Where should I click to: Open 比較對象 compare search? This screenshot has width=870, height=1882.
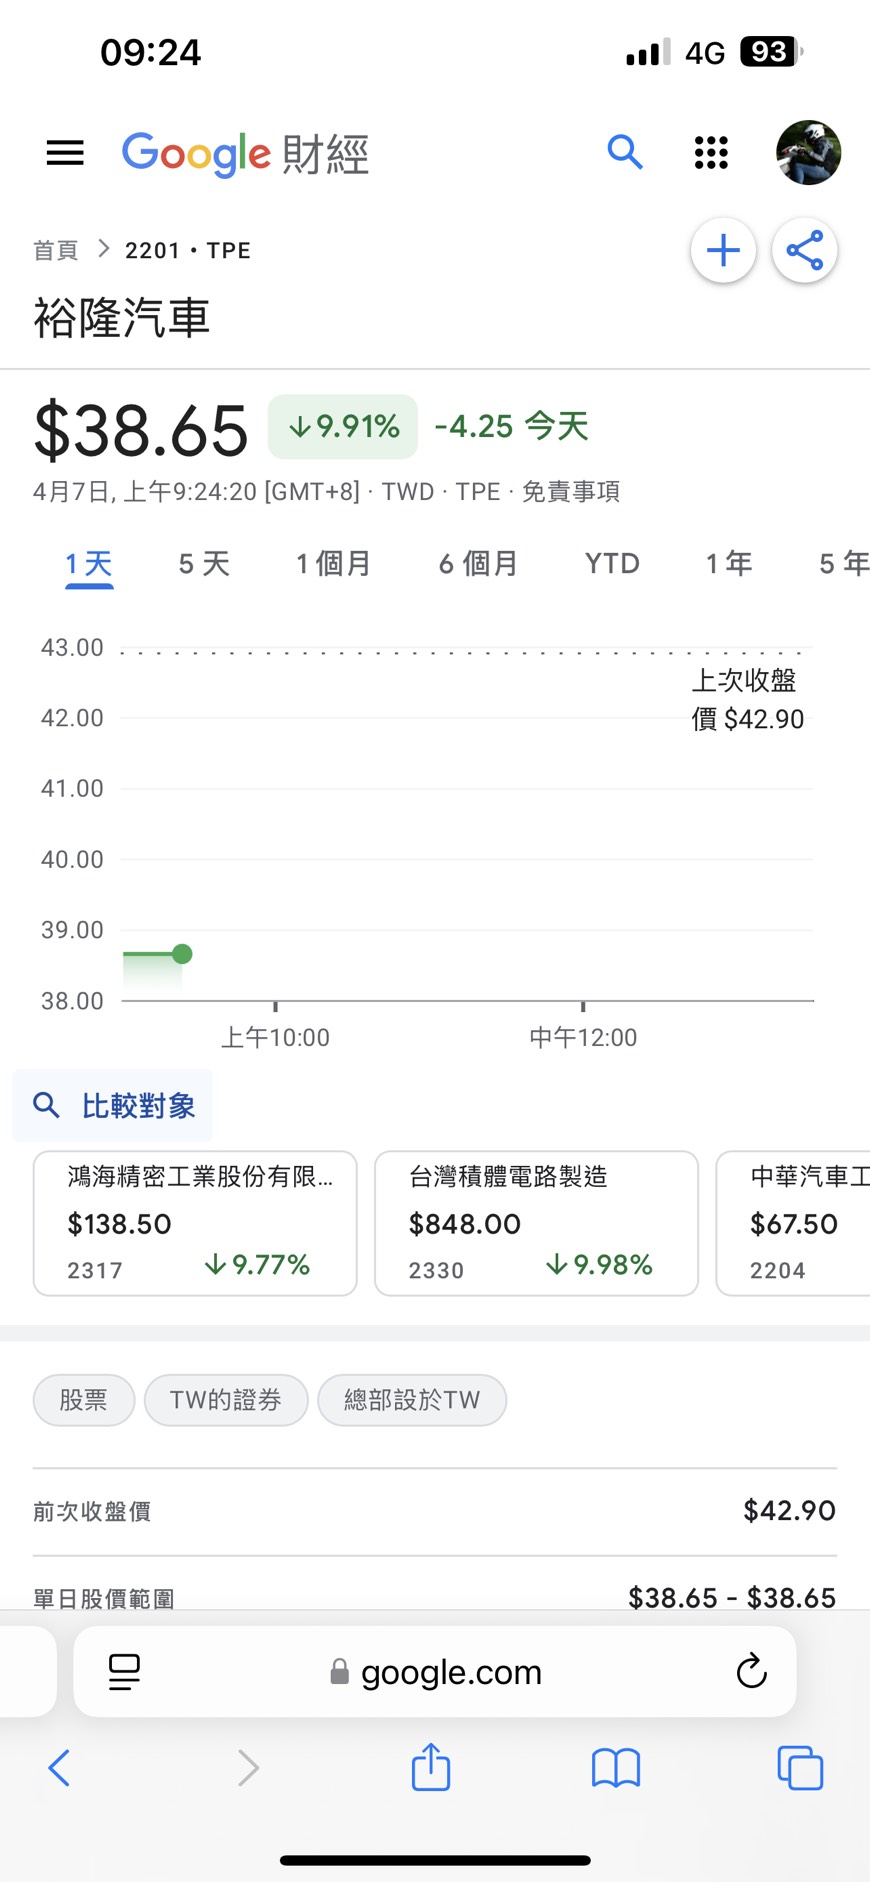coord(112,1105)
